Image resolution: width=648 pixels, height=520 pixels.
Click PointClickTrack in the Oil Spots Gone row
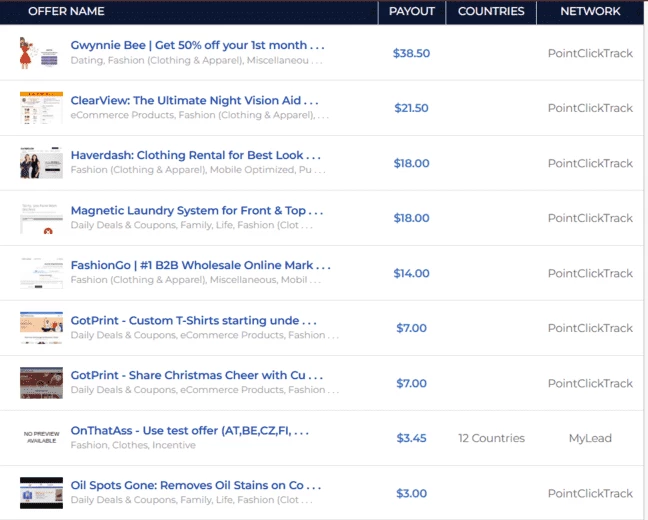pos(590,493)
